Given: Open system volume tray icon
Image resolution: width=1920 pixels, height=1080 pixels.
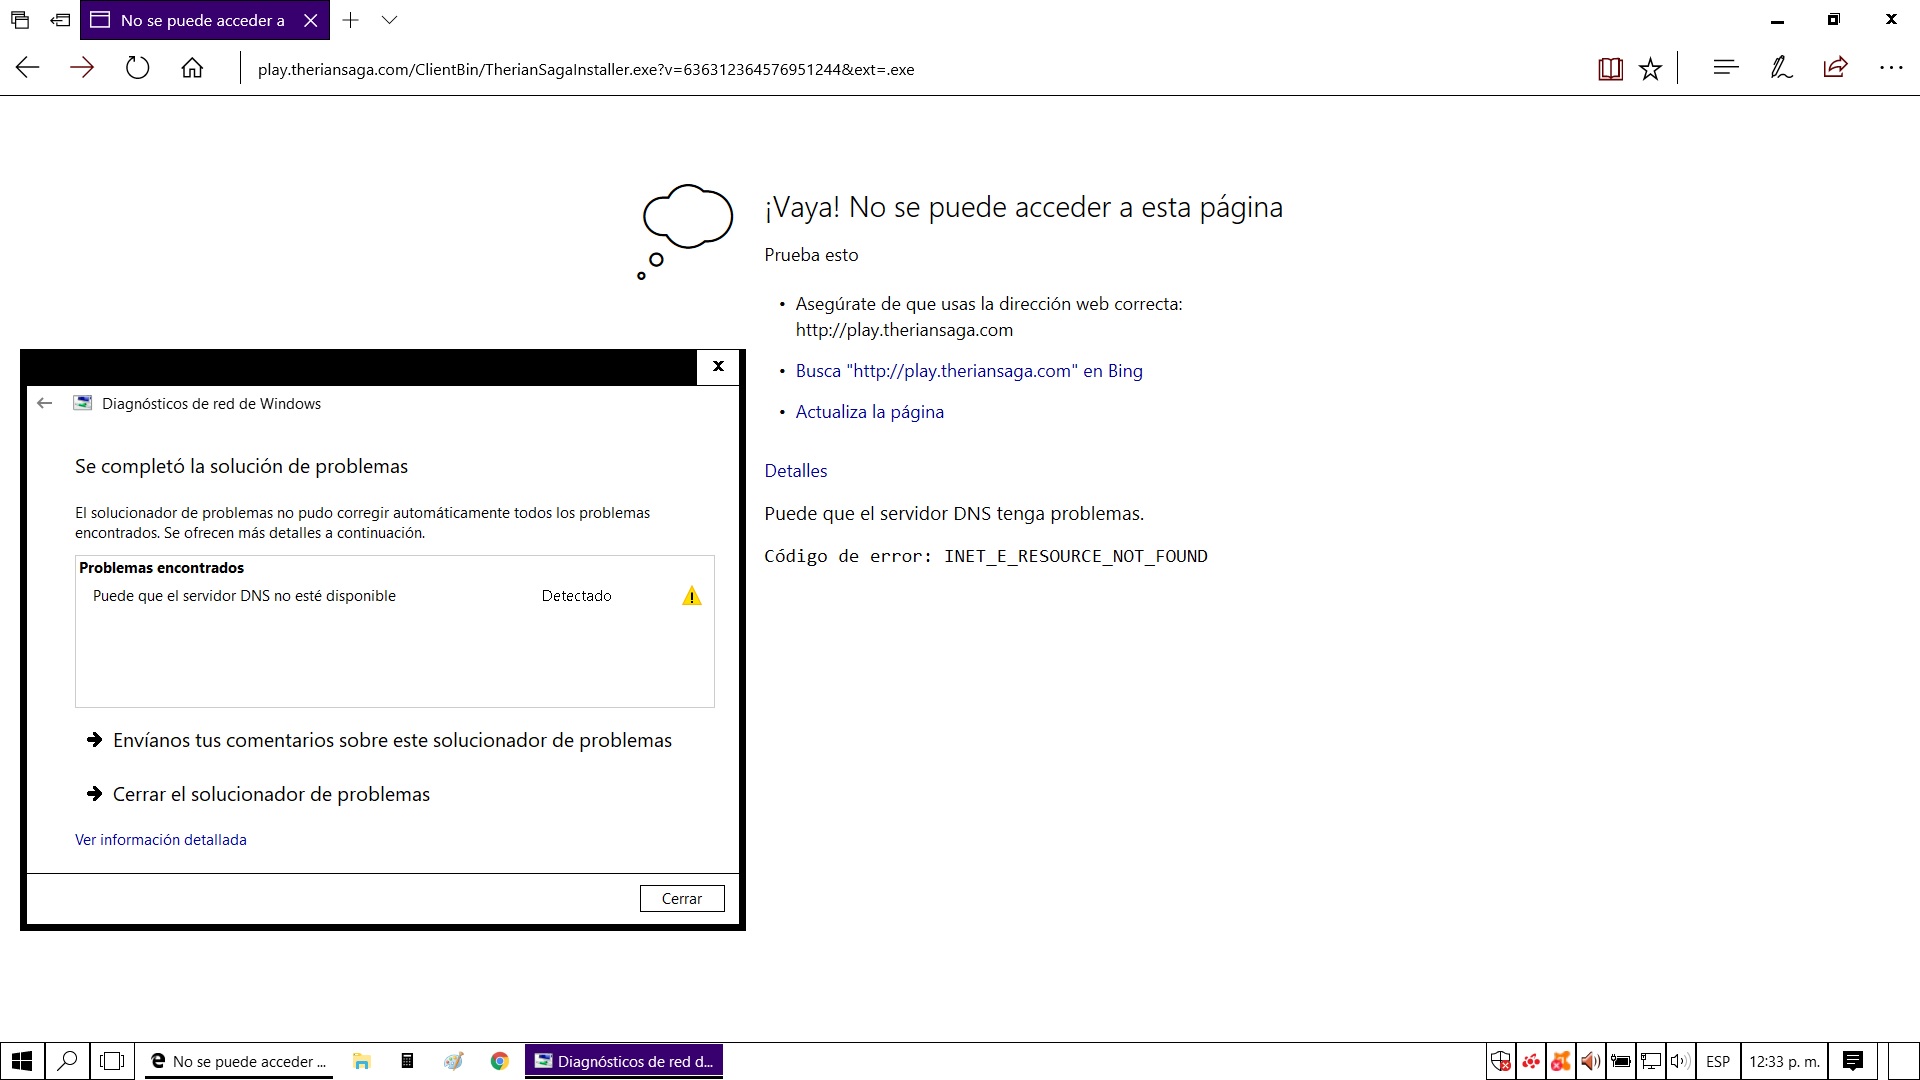Looking at the screenshot, I should pos(1679,1061).
